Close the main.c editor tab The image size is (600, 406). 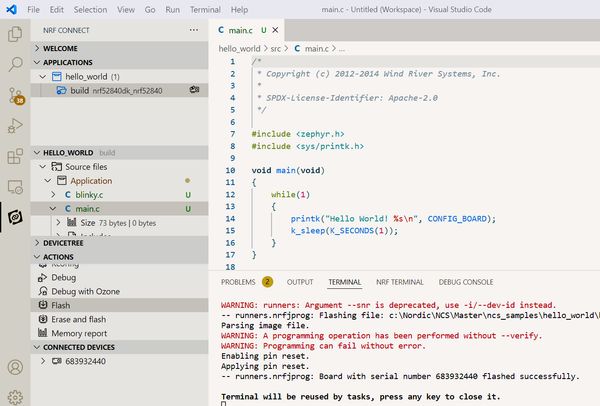[x=275, y=30]
